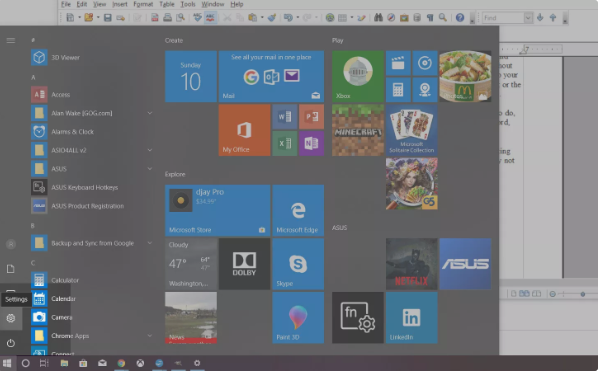
Task: Open Netflix tile
Action: tap(412, 264)
